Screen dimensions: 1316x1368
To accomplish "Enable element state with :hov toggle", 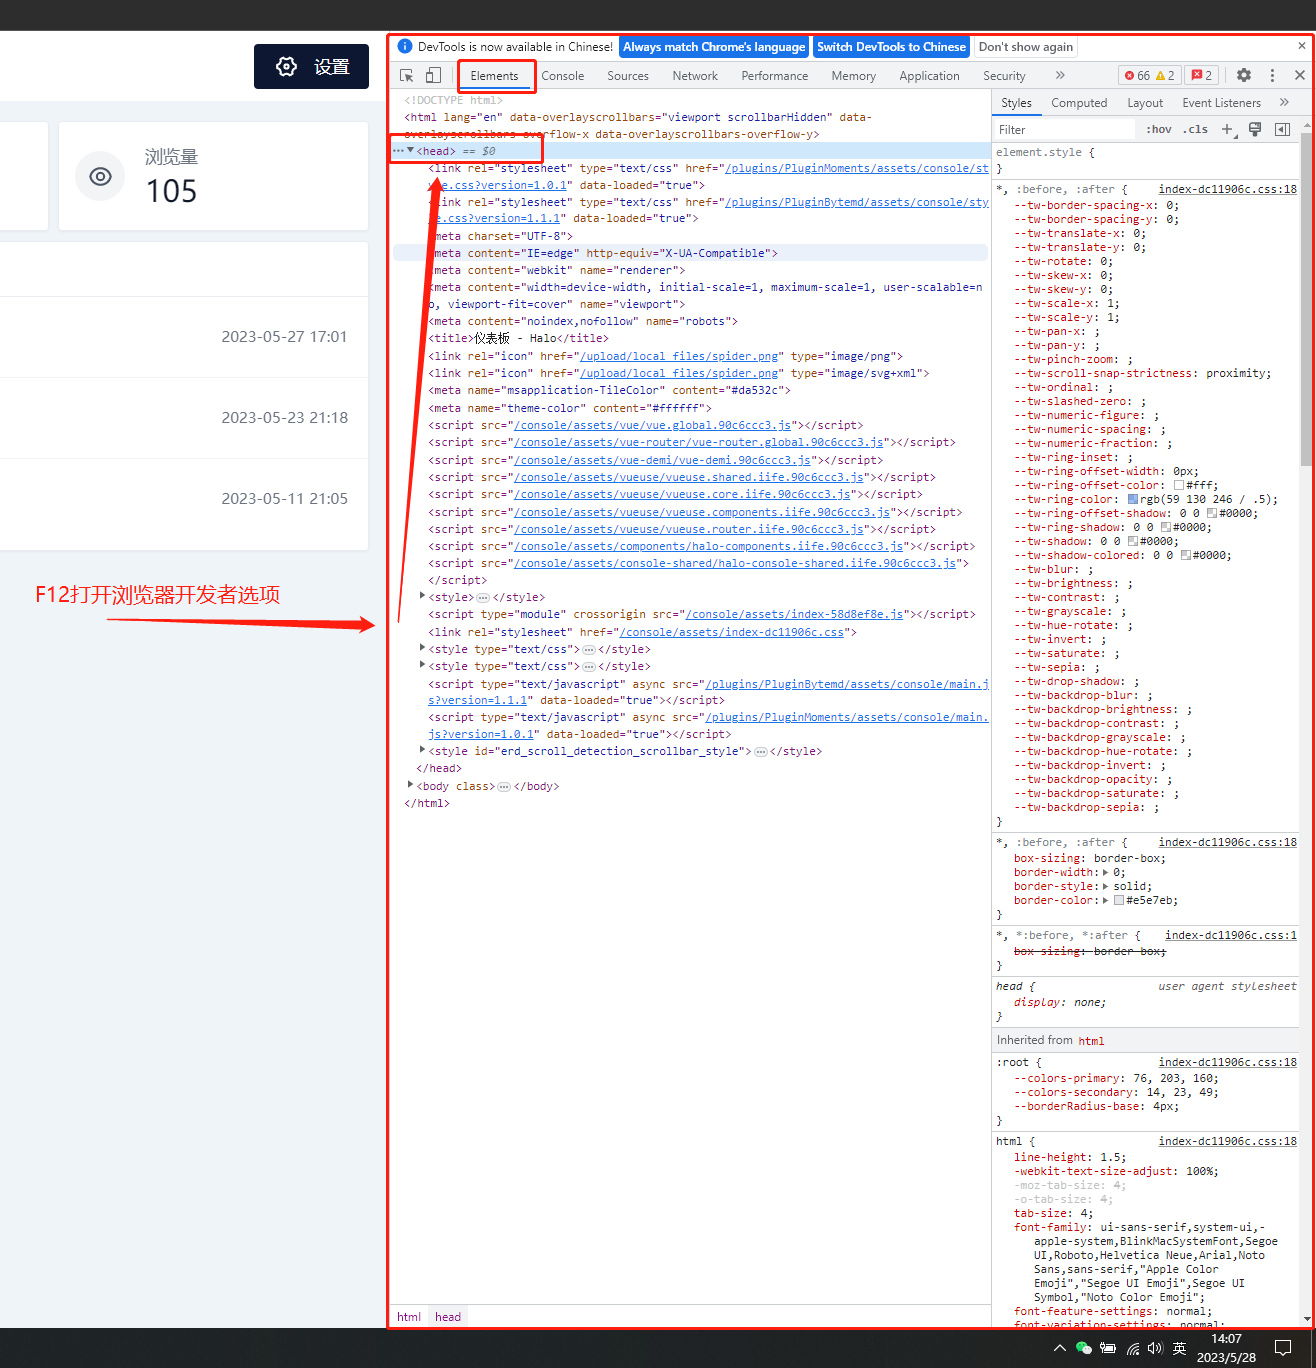I will 1160,129.
